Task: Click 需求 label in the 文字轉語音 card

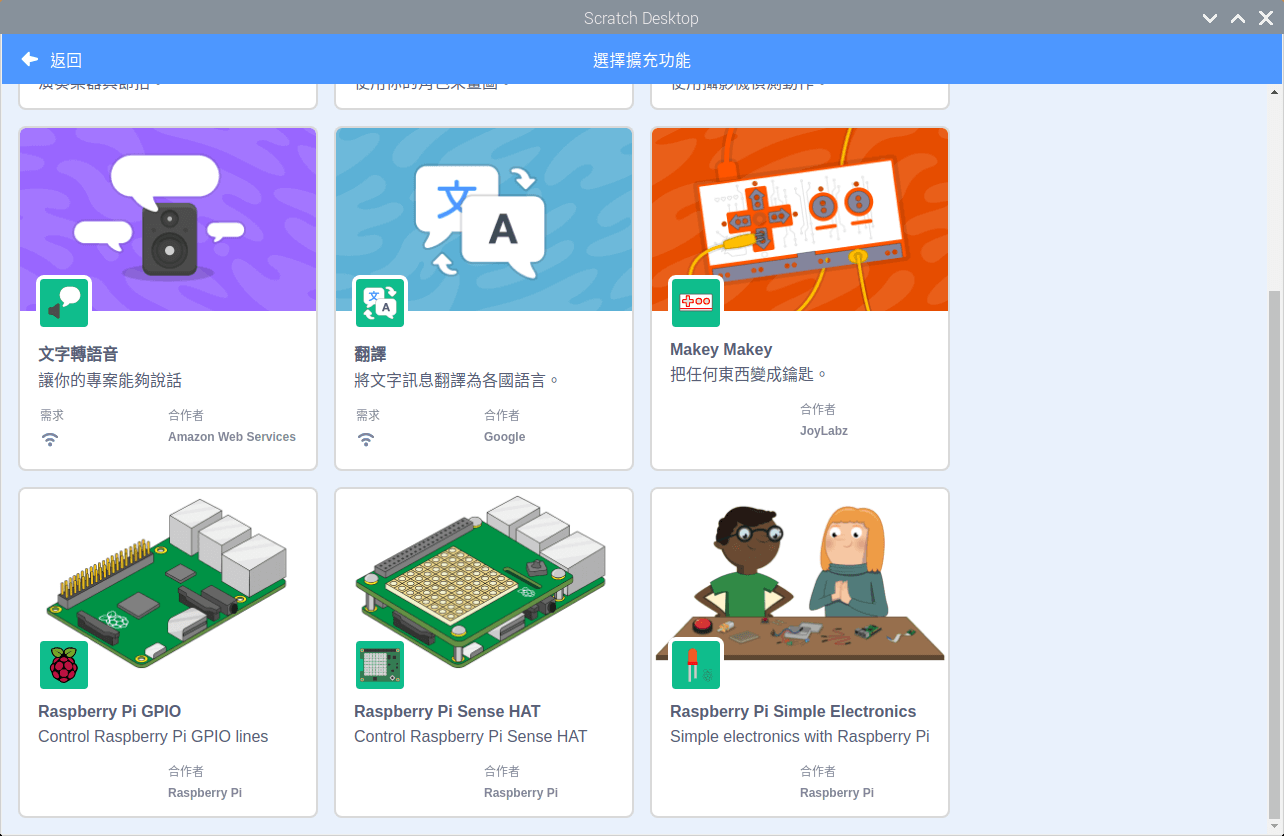Action: point(52,415)
